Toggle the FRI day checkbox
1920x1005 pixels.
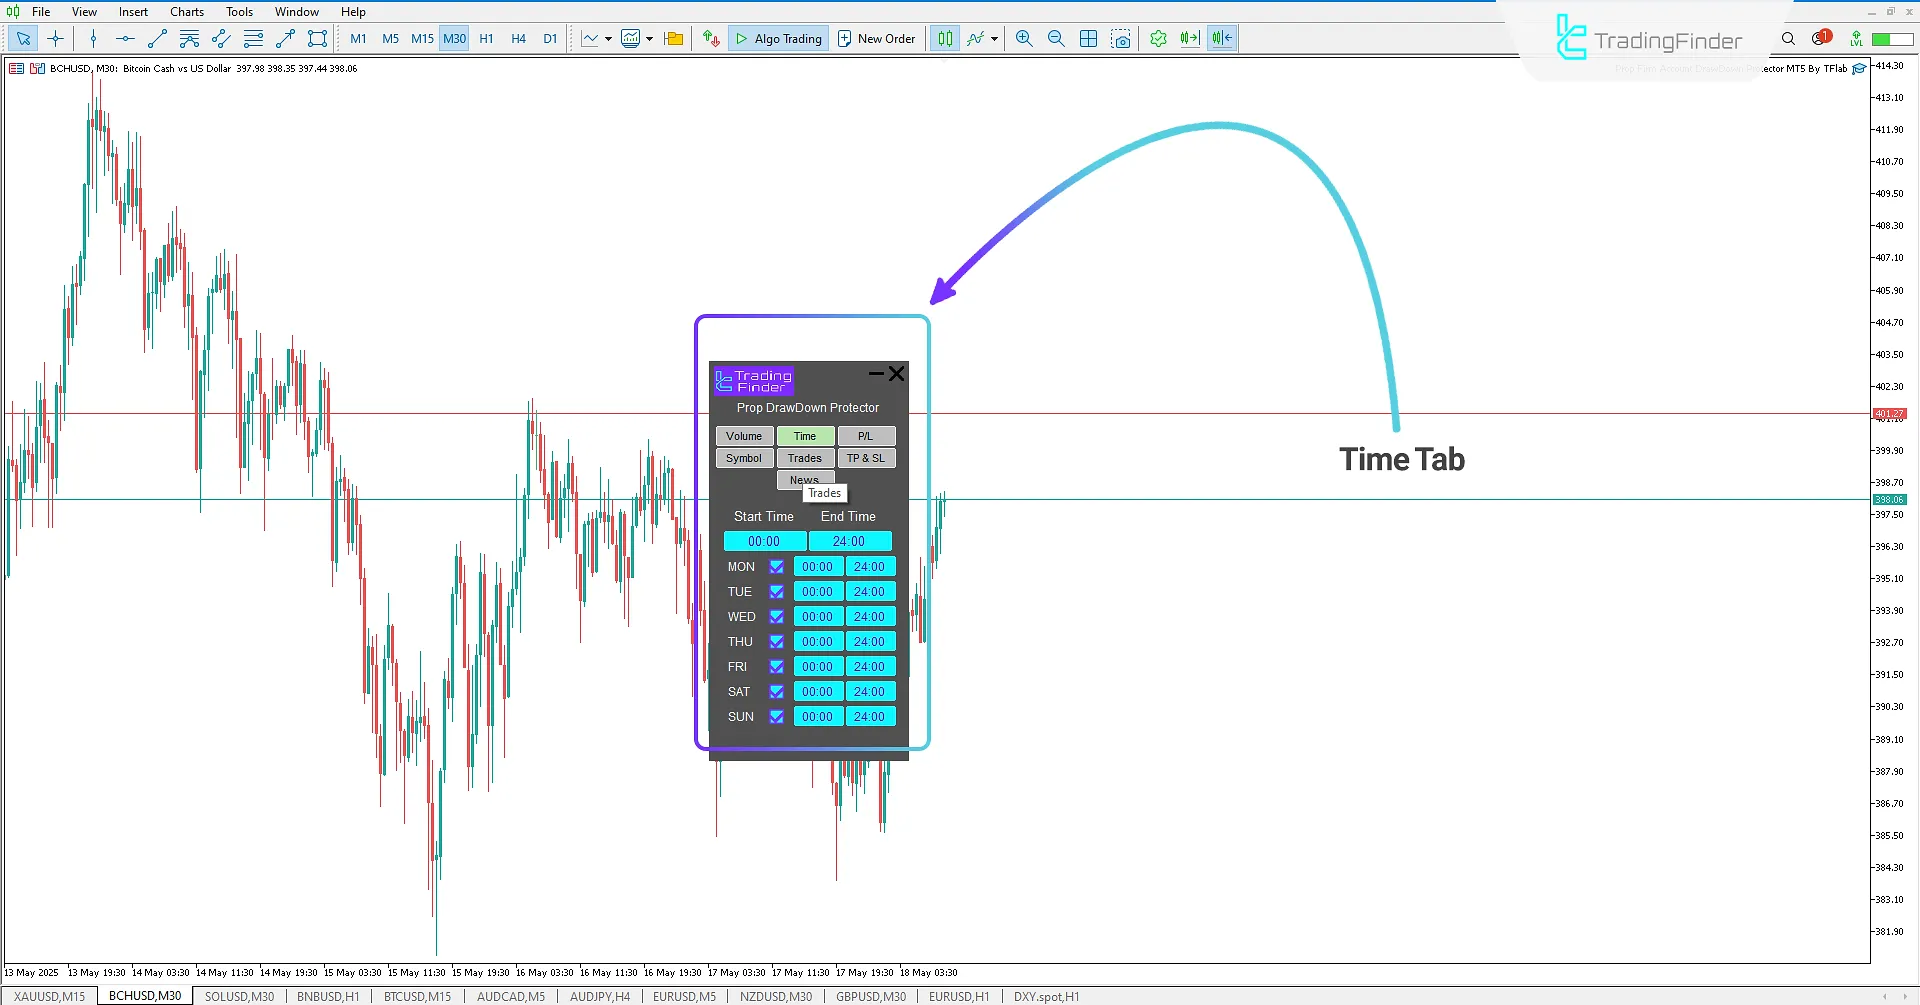point(778,666)
